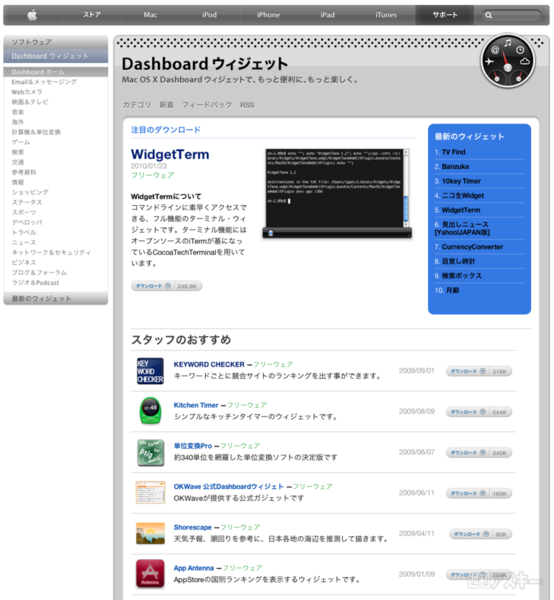
Task: Open the 単位変換Pro widget icon
Action: 150,452
